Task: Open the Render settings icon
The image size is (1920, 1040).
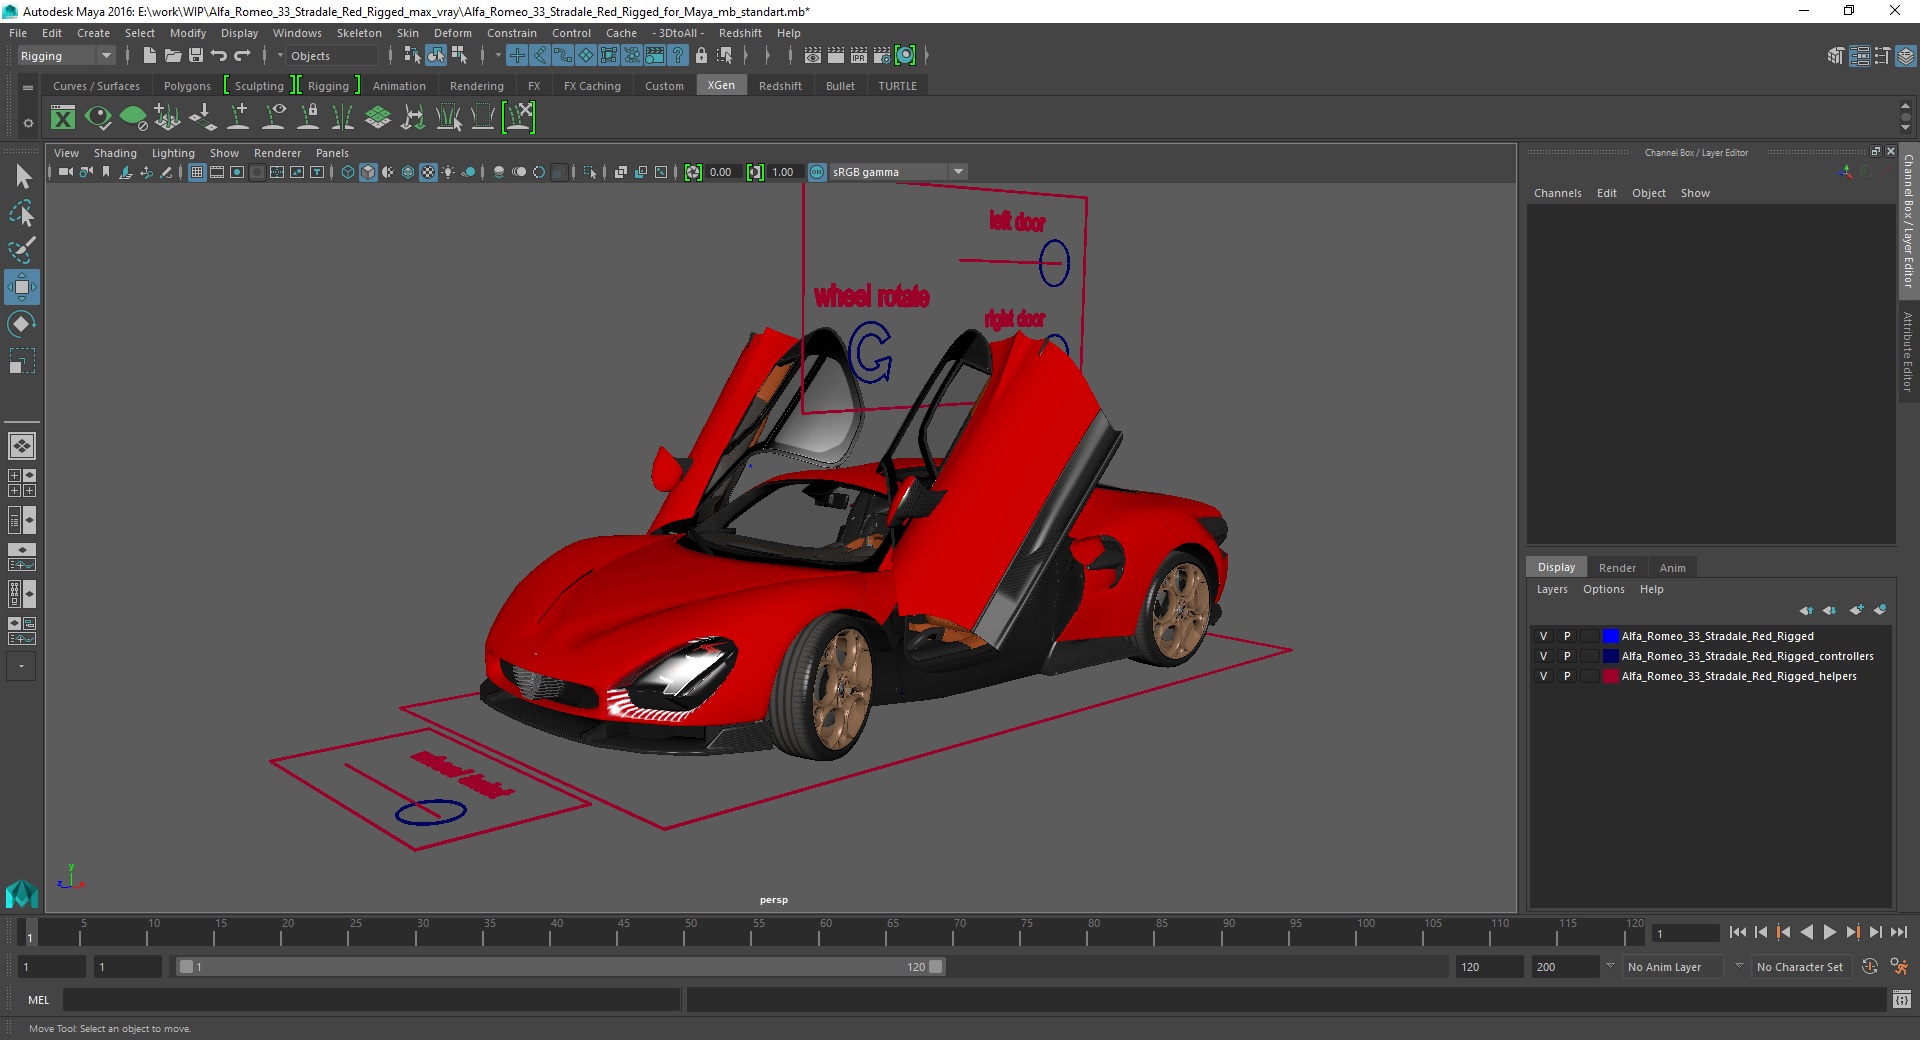Action: click(x=882, y=56)
